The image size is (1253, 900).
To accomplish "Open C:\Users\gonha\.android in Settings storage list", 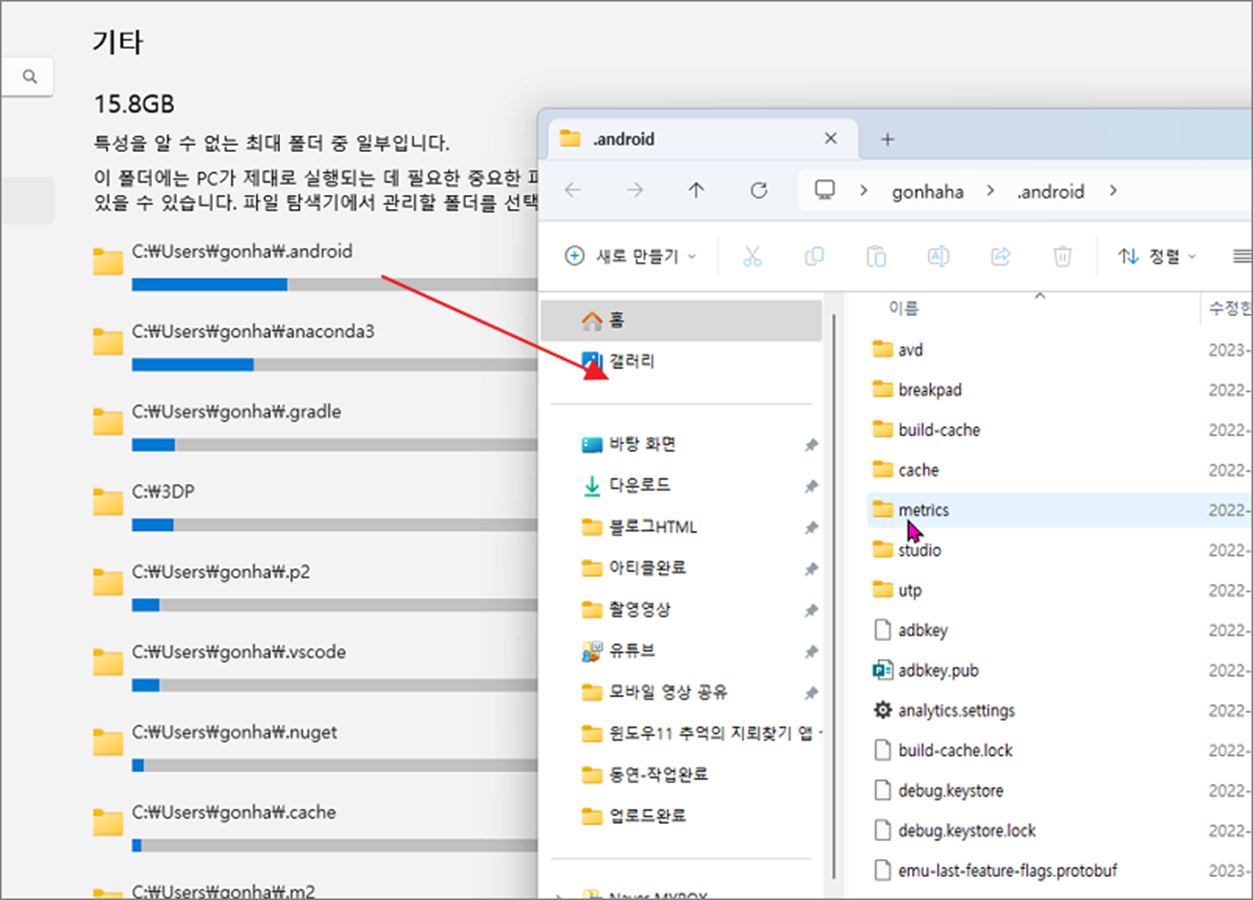I will point(314,266).
